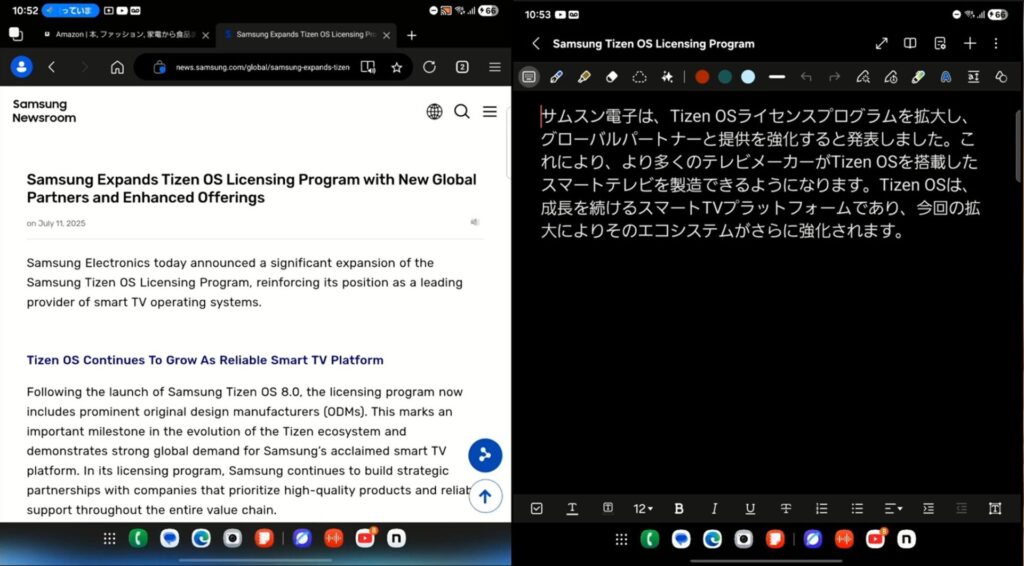Select the pen tool in Samsung Notes
Viewport: 1024px width, 566px height.
click(x=556, y=77)
